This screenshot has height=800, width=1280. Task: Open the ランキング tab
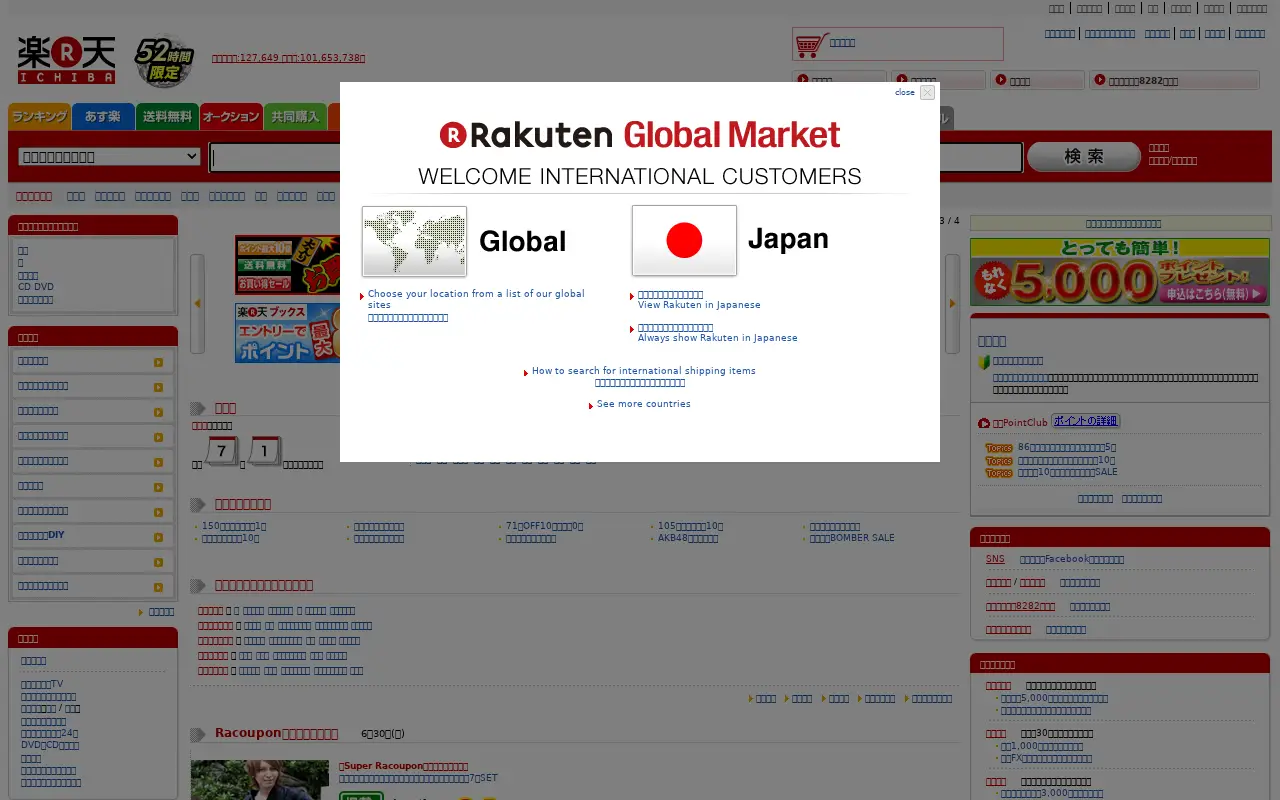point(39,117)
